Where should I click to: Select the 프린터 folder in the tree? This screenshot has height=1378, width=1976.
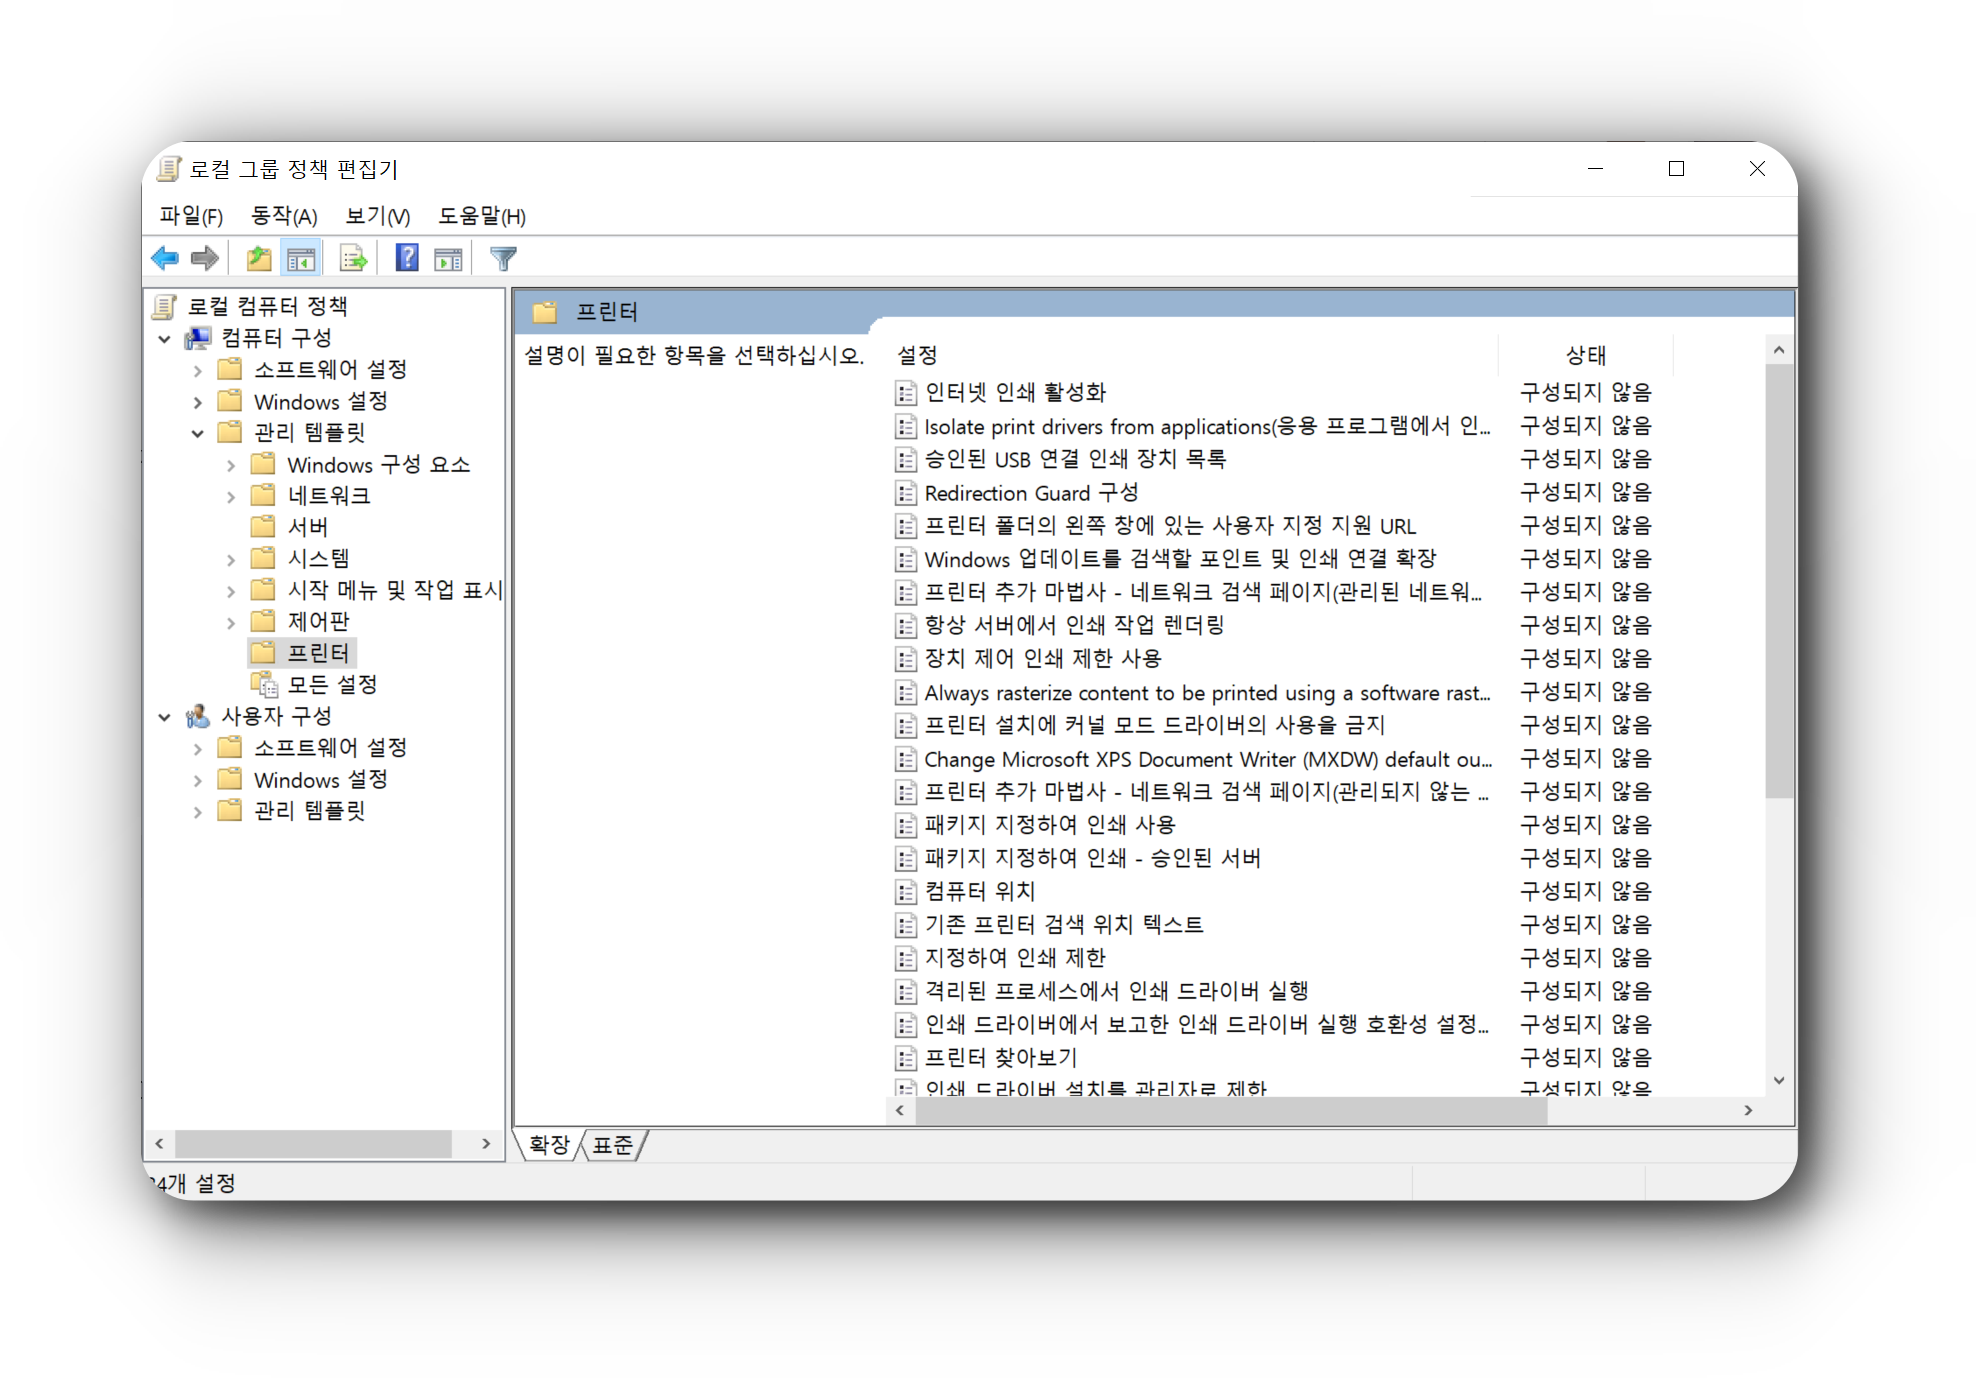tap(318, 652)
